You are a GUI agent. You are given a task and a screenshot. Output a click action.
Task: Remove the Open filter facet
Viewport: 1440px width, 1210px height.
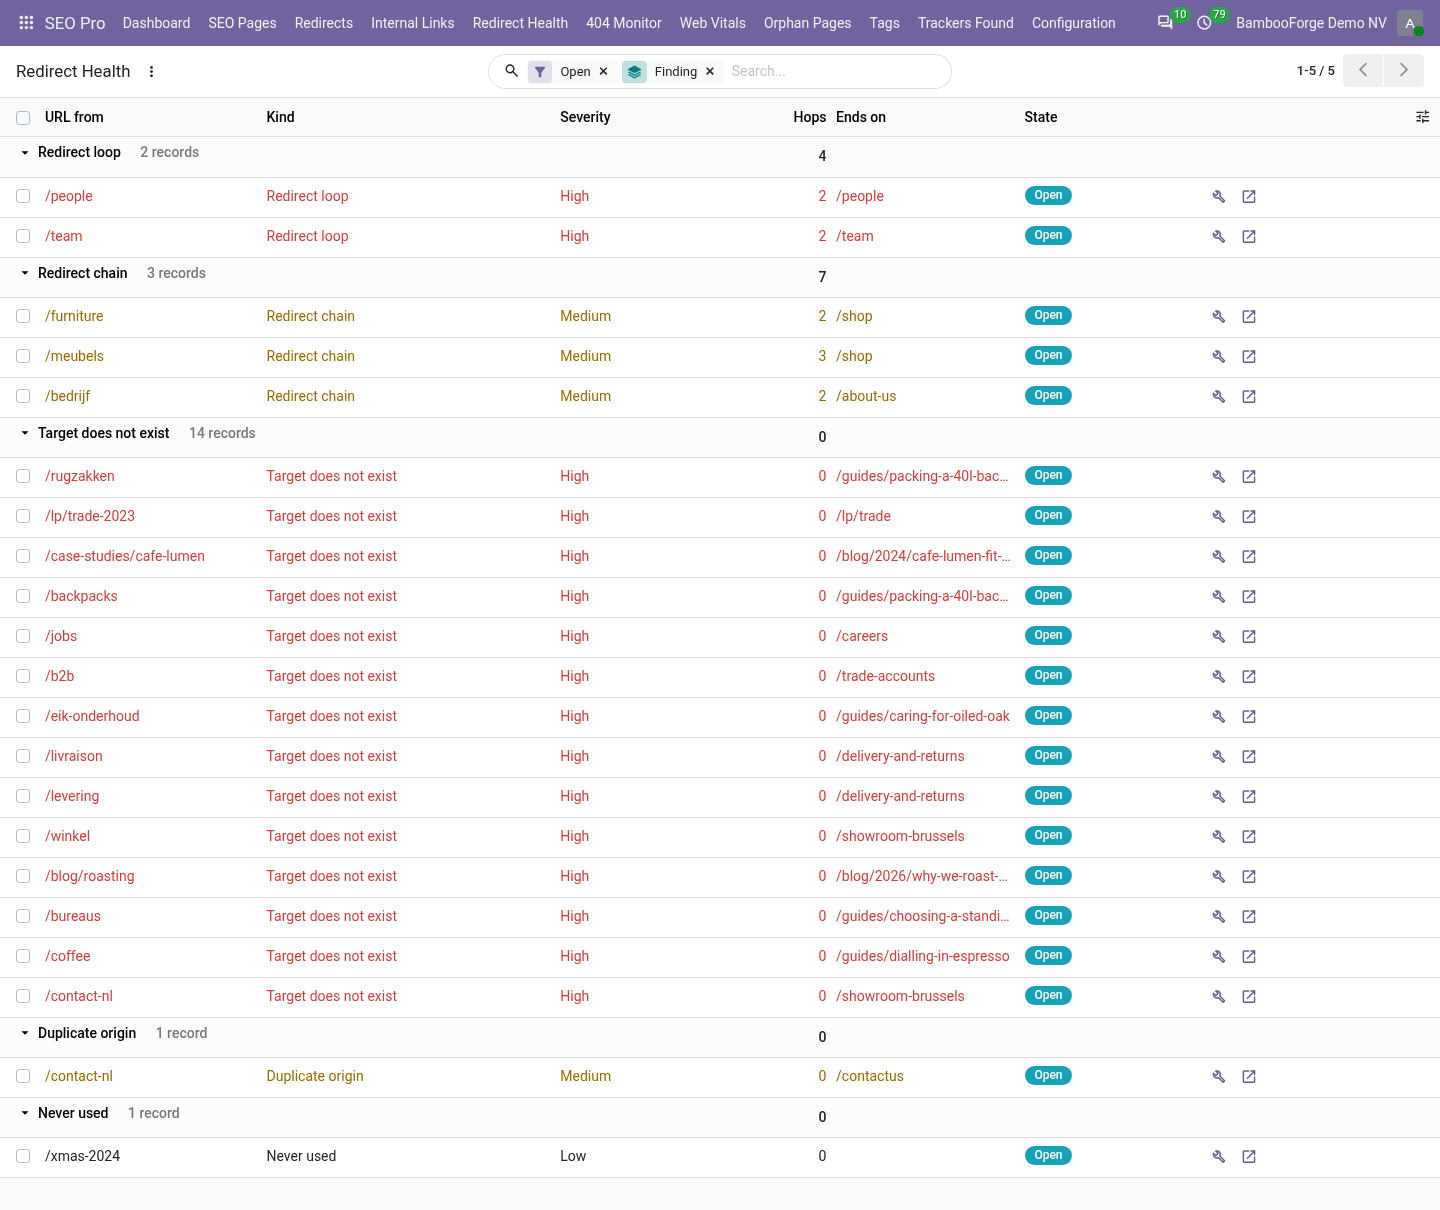click(603, 72)
